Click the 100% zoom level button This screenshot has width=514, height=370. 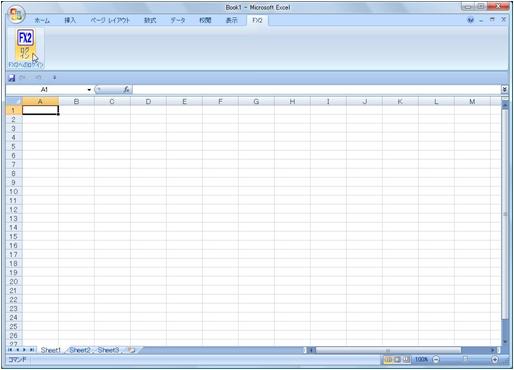[x=421, y=359]
